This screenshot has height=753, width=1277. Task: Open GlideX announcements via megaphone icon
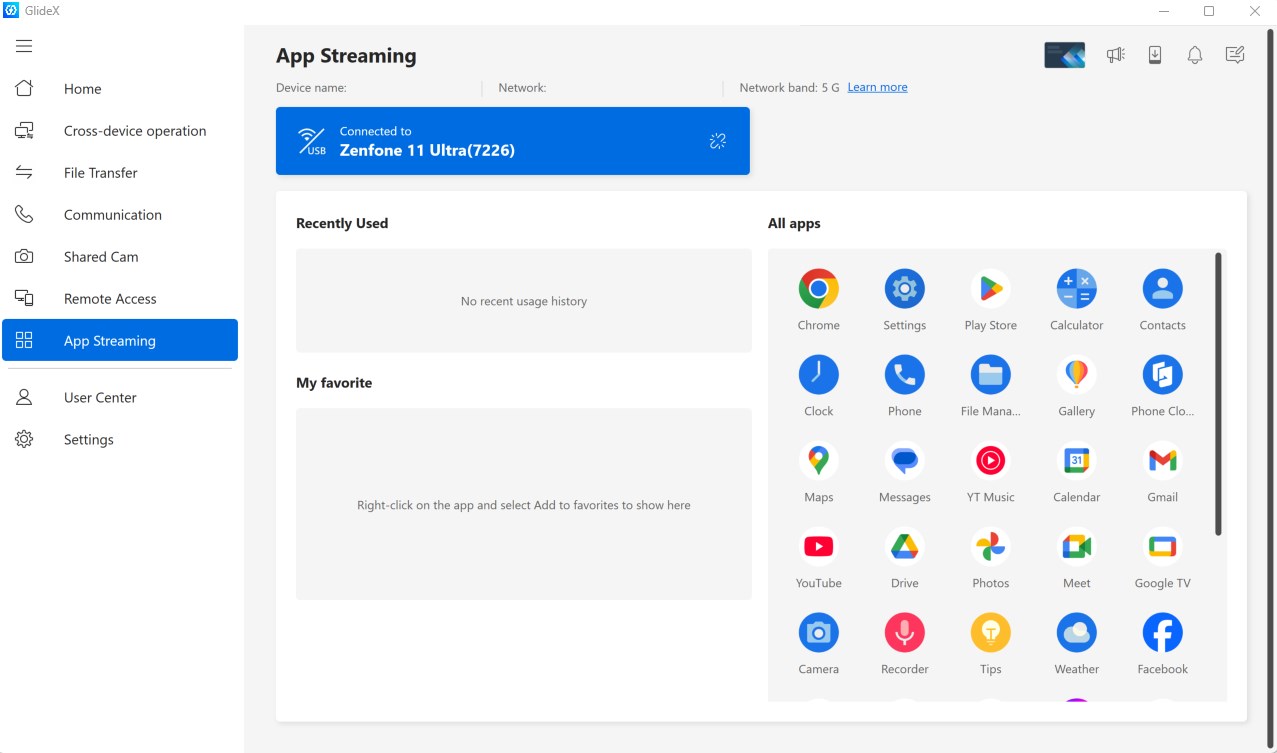(1114, 55)
